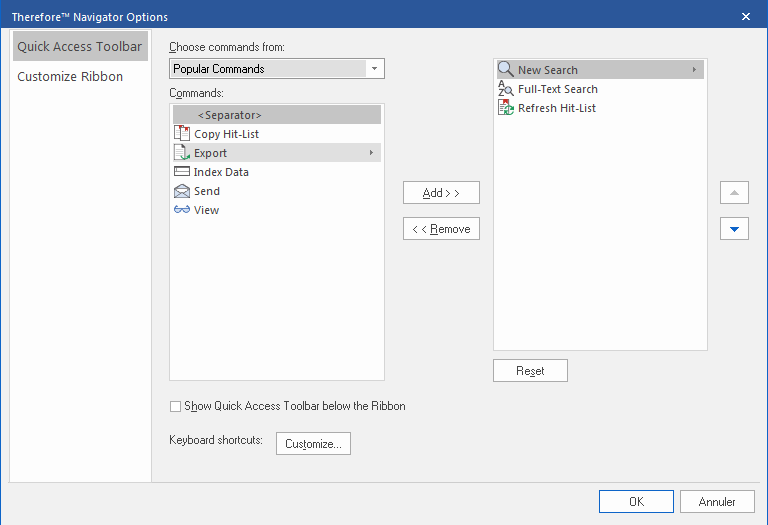The height and width of the screenshot is (525, 768).
Task: Select Send text in Commands list
Action: [207, 191]
